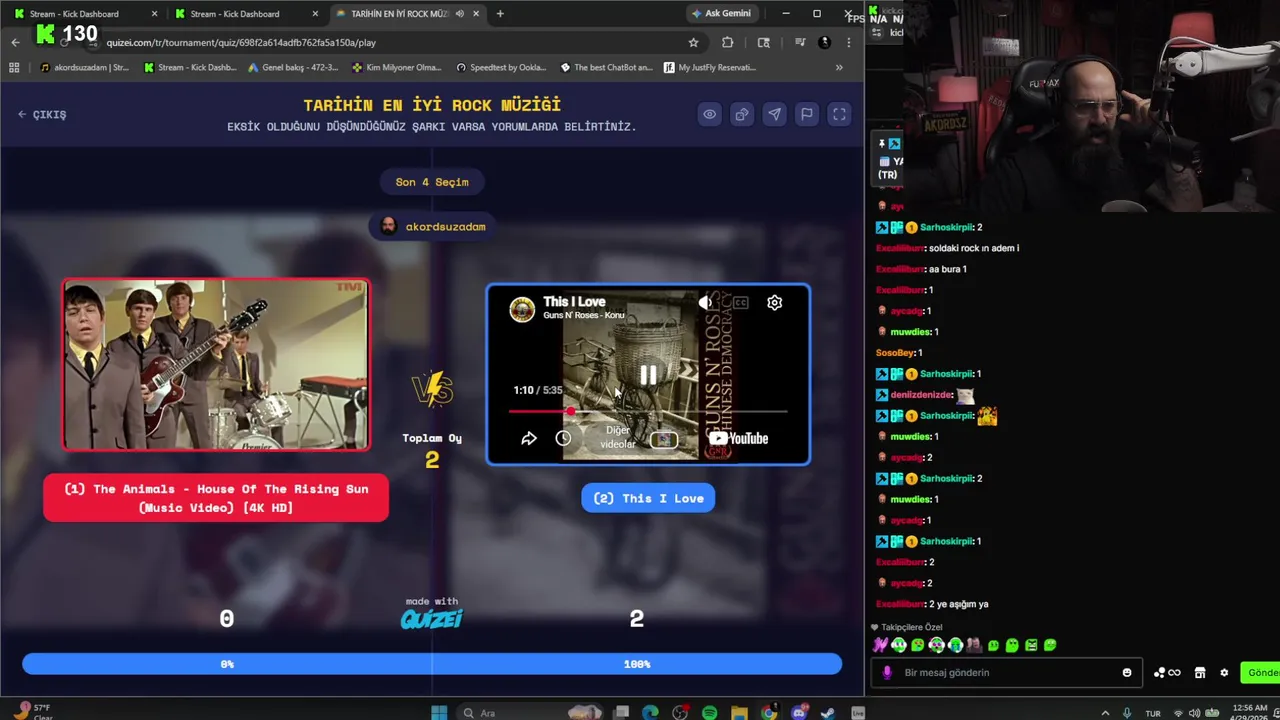Click the taskbar Ara search box

(528, 712)
